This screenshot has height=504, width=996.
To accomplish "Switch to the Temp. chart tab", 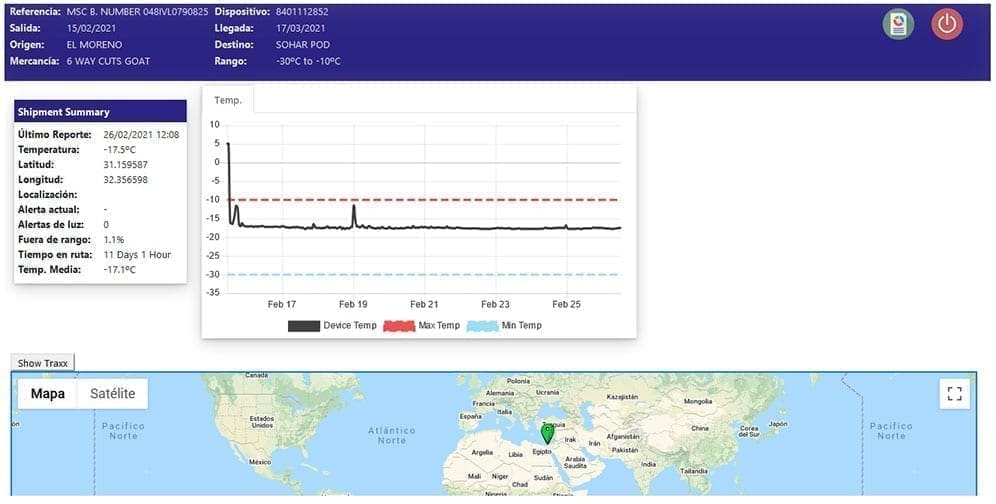I will [228, 100].
